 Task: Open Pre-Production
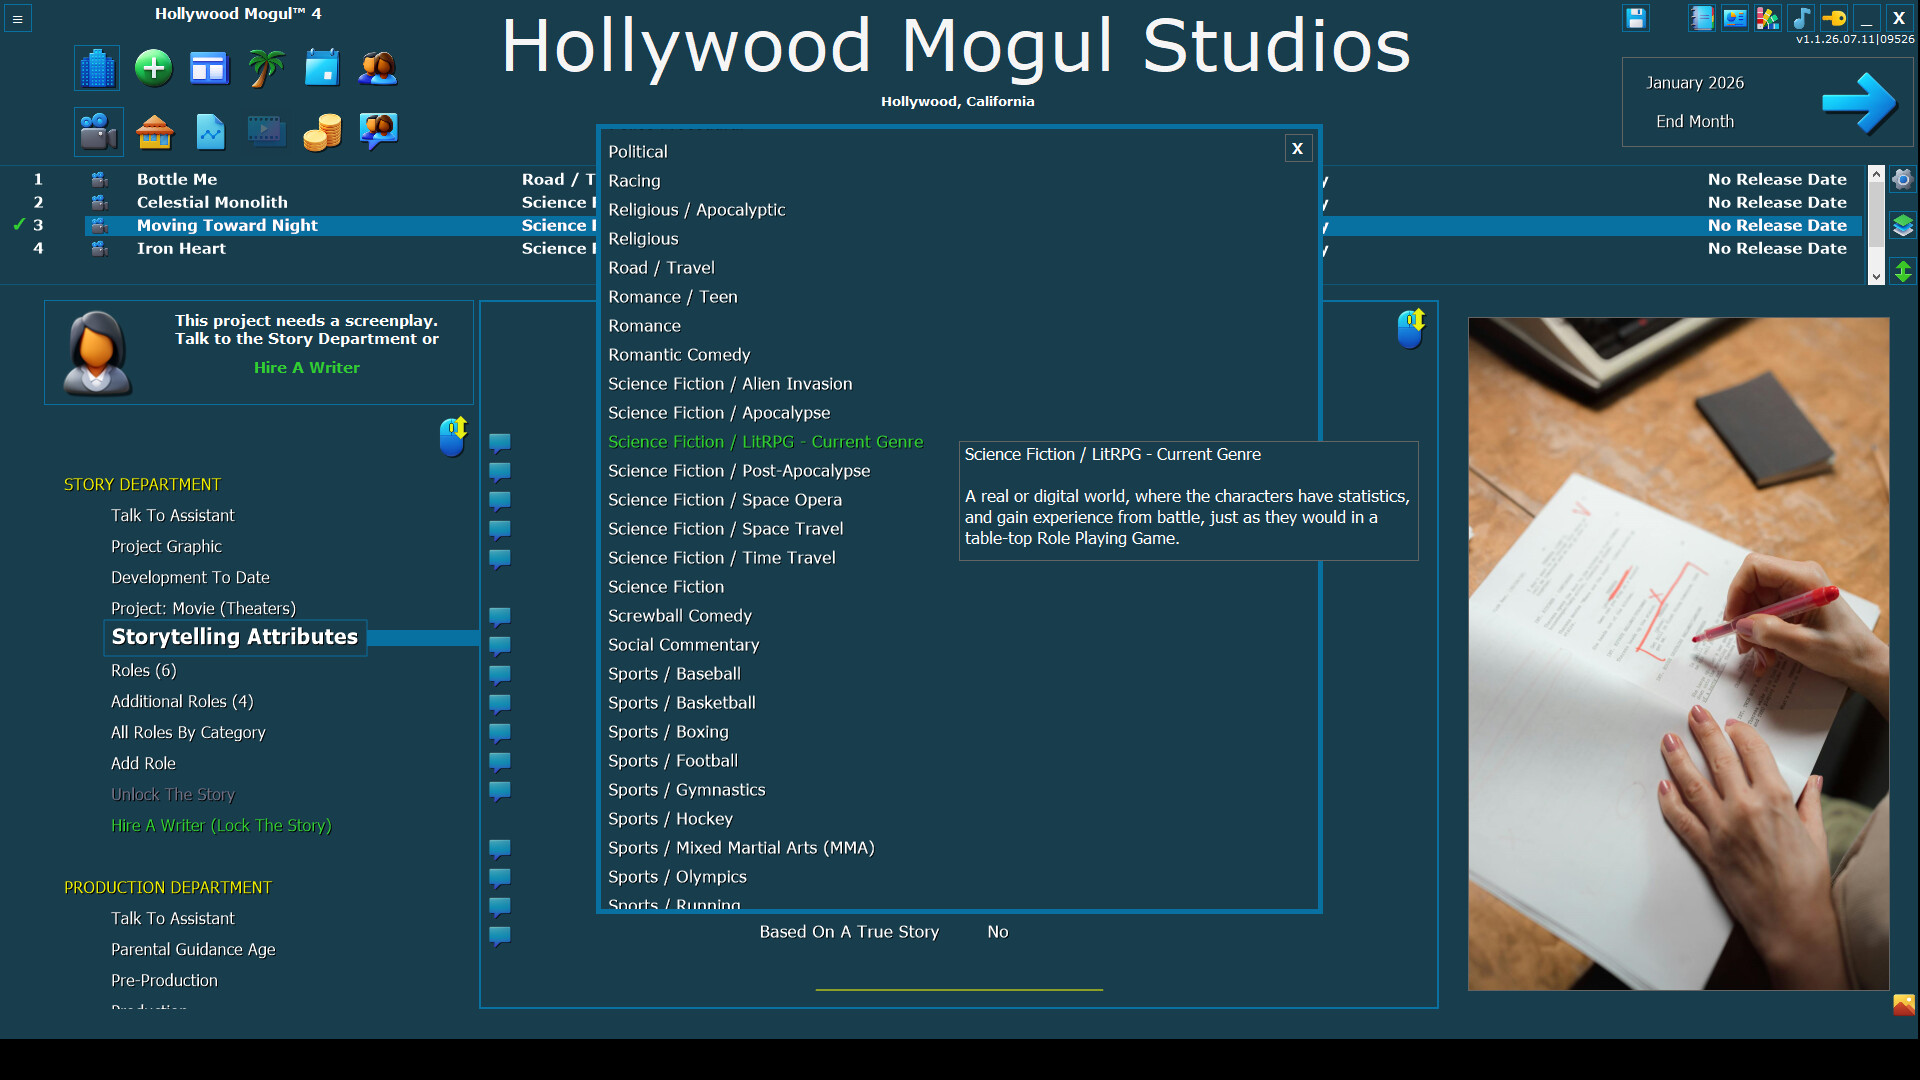coord(164,980)
